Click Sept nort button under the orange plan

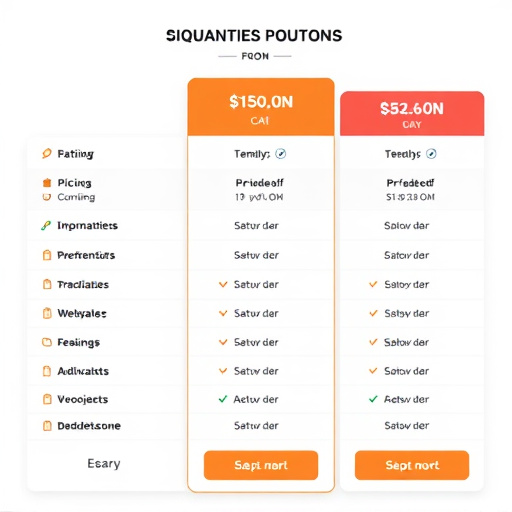coord(261,465)
